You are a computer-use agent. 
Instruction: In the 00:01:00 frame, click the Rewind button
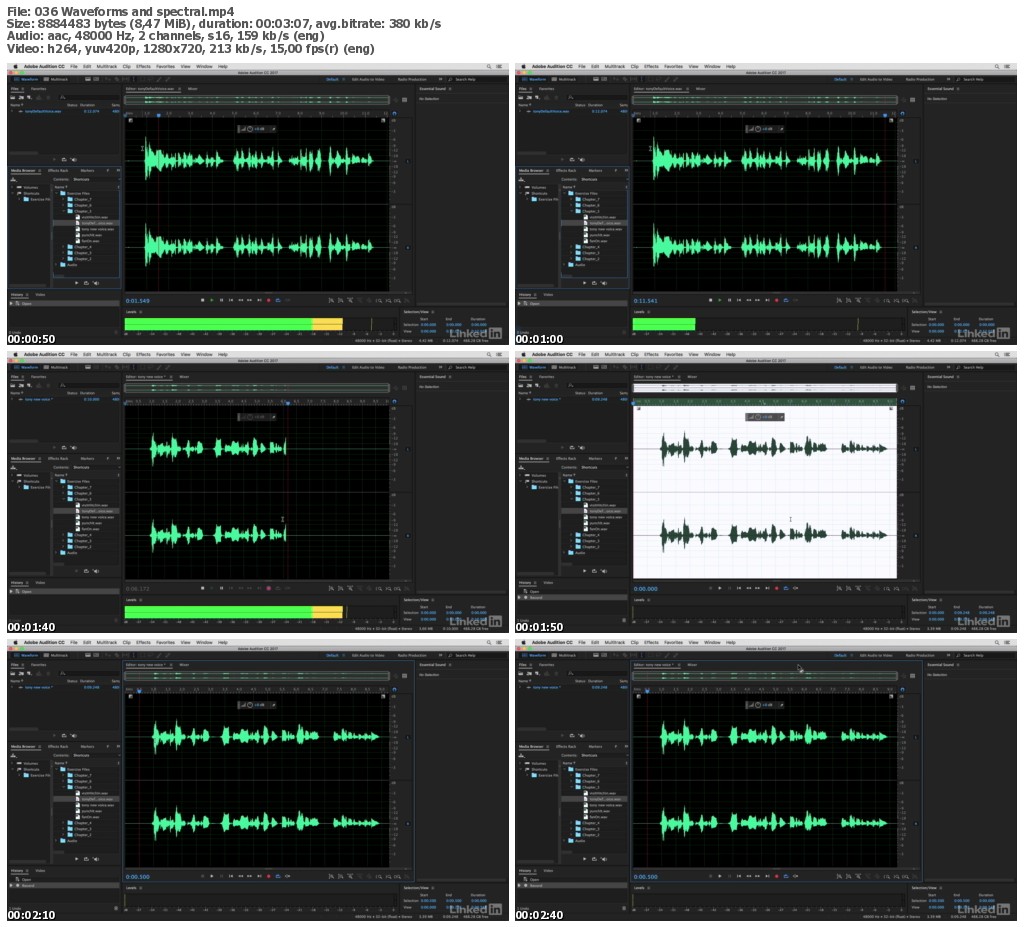click(748, 301)
